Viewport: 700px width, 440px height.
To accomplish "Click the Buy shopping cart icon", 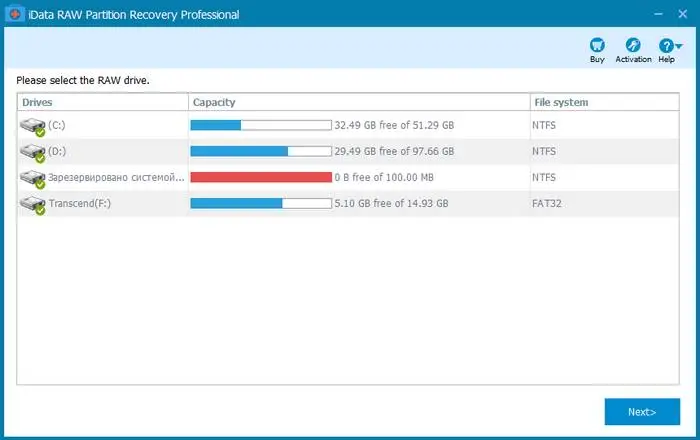I will pyautogui.click(x=597, y=45).
